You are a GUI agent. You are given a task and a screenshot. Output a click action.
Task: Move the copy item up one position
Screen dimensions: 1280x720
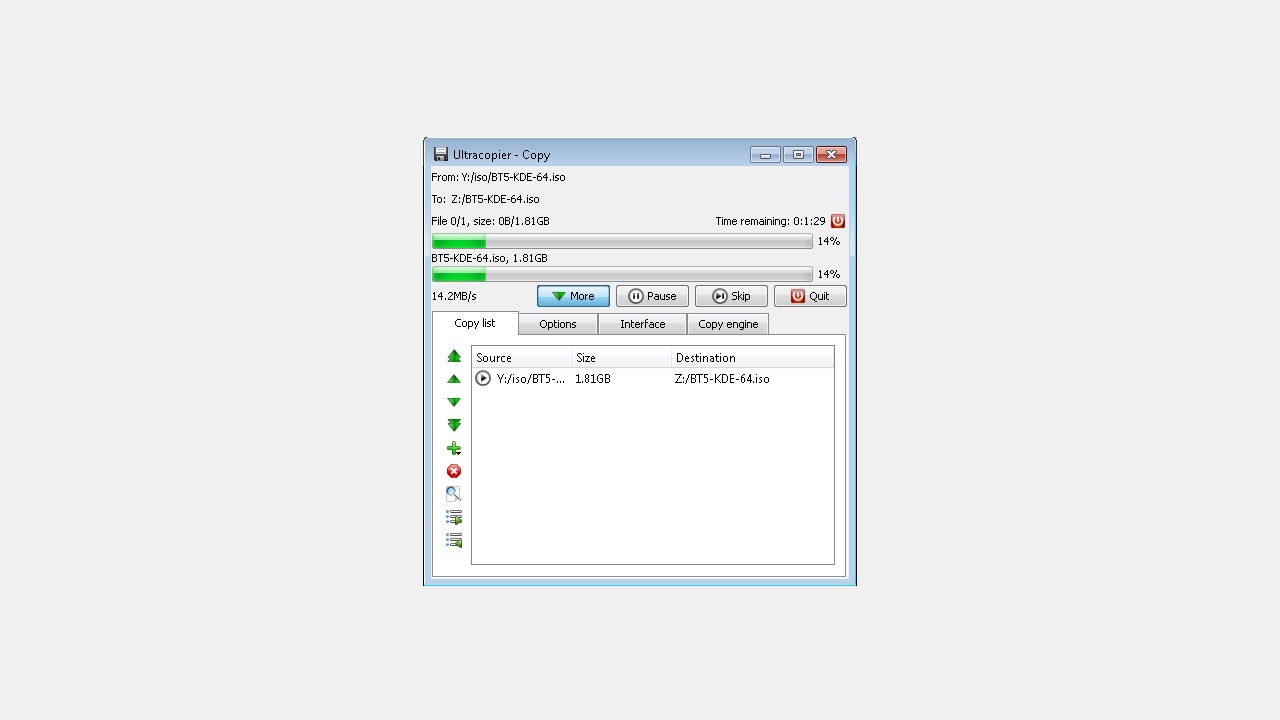[x=454, y=378]
